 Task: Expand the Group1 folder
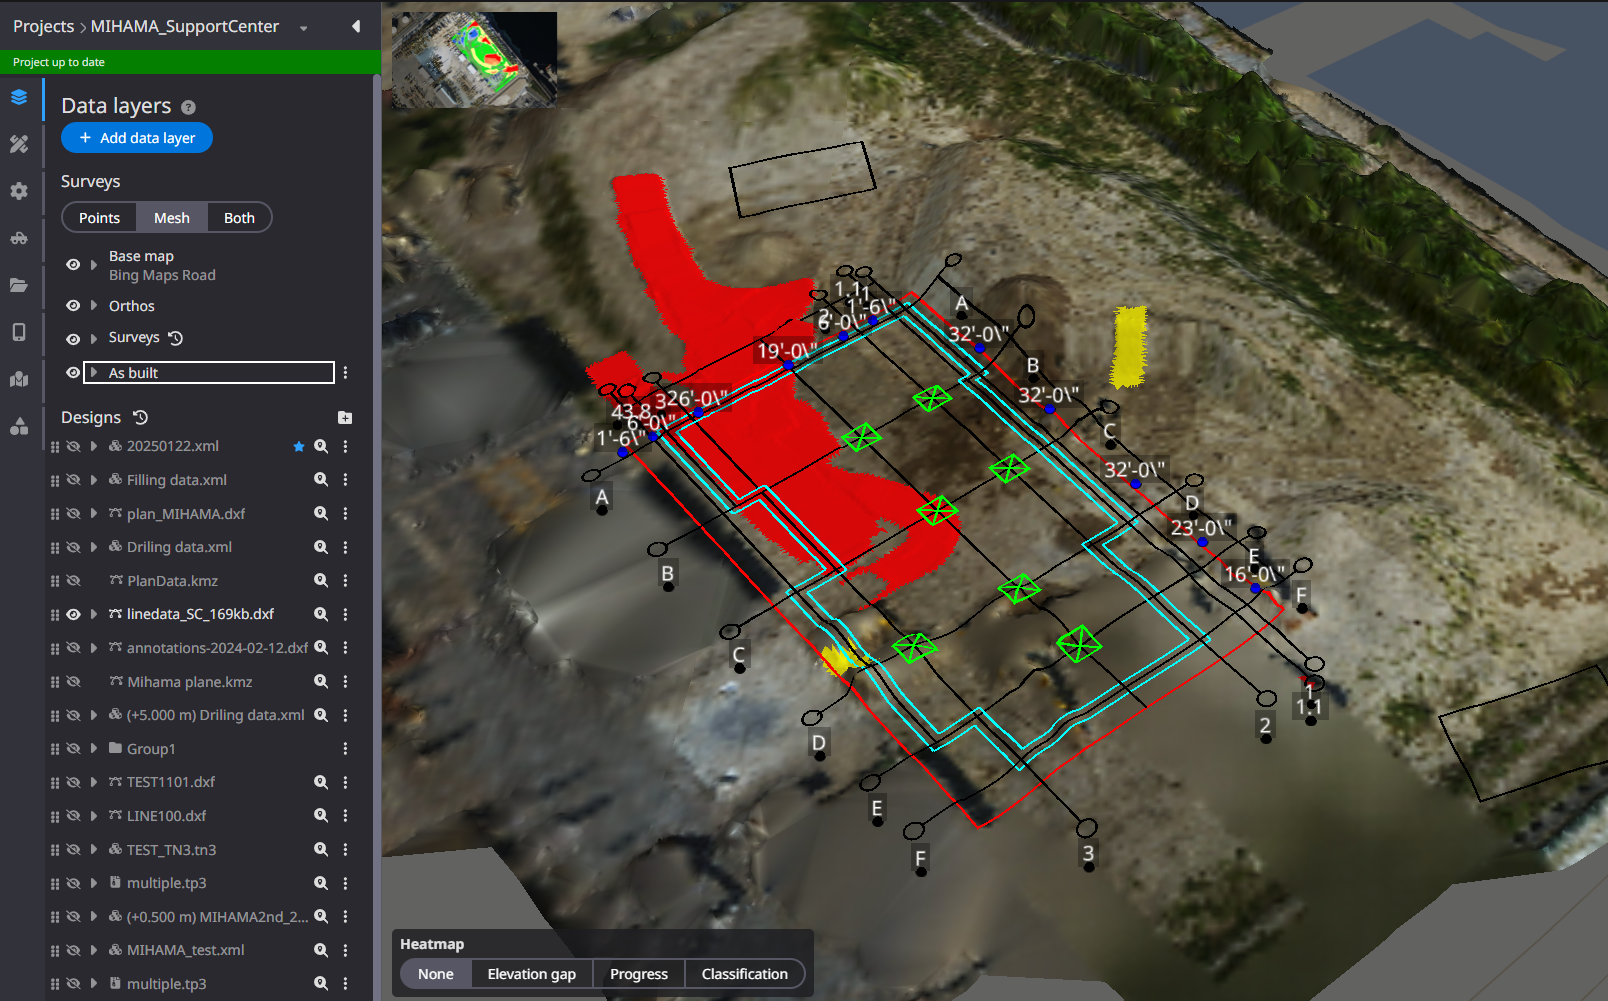(94, 749)
